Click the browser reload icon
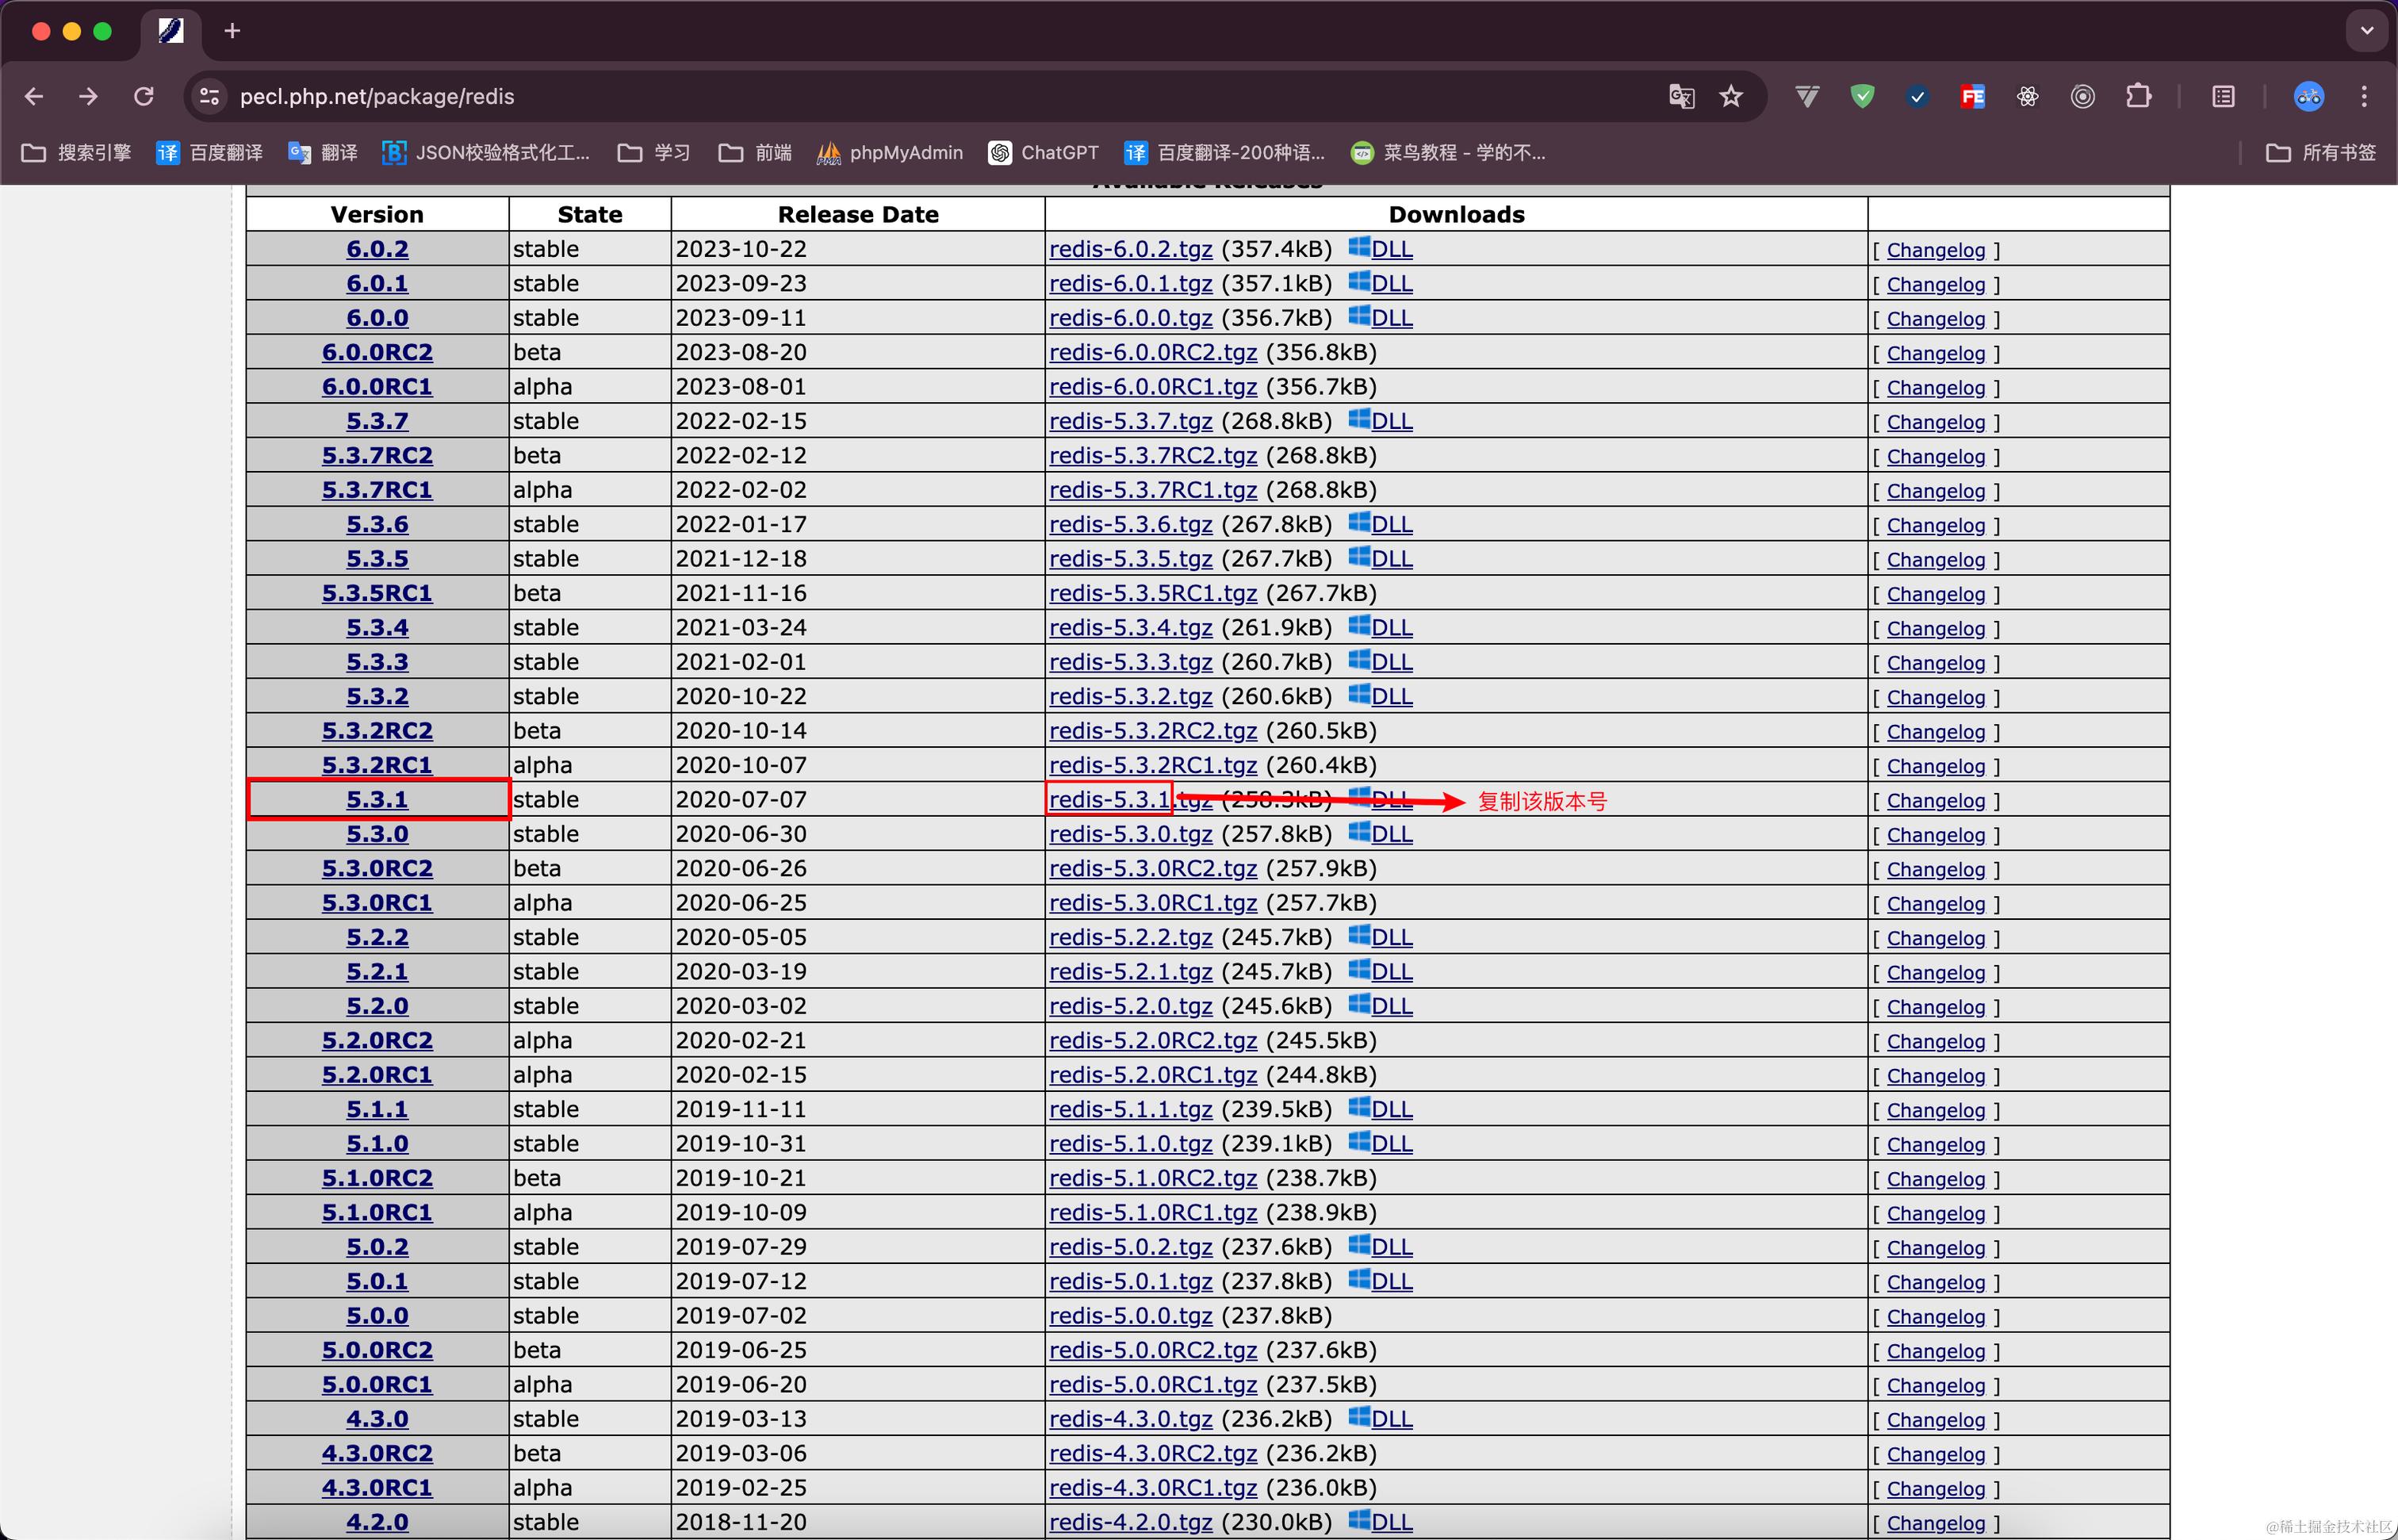Viewport: 2398px width, 1540px height. 144,96
